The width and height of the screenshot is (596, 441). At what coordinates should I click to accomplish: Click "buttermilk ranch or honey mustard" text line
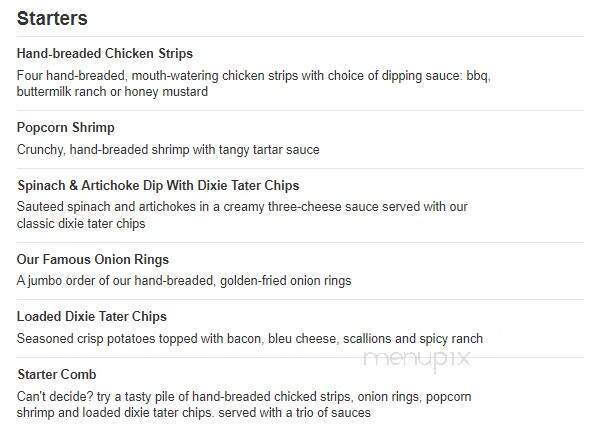(112, 92)
